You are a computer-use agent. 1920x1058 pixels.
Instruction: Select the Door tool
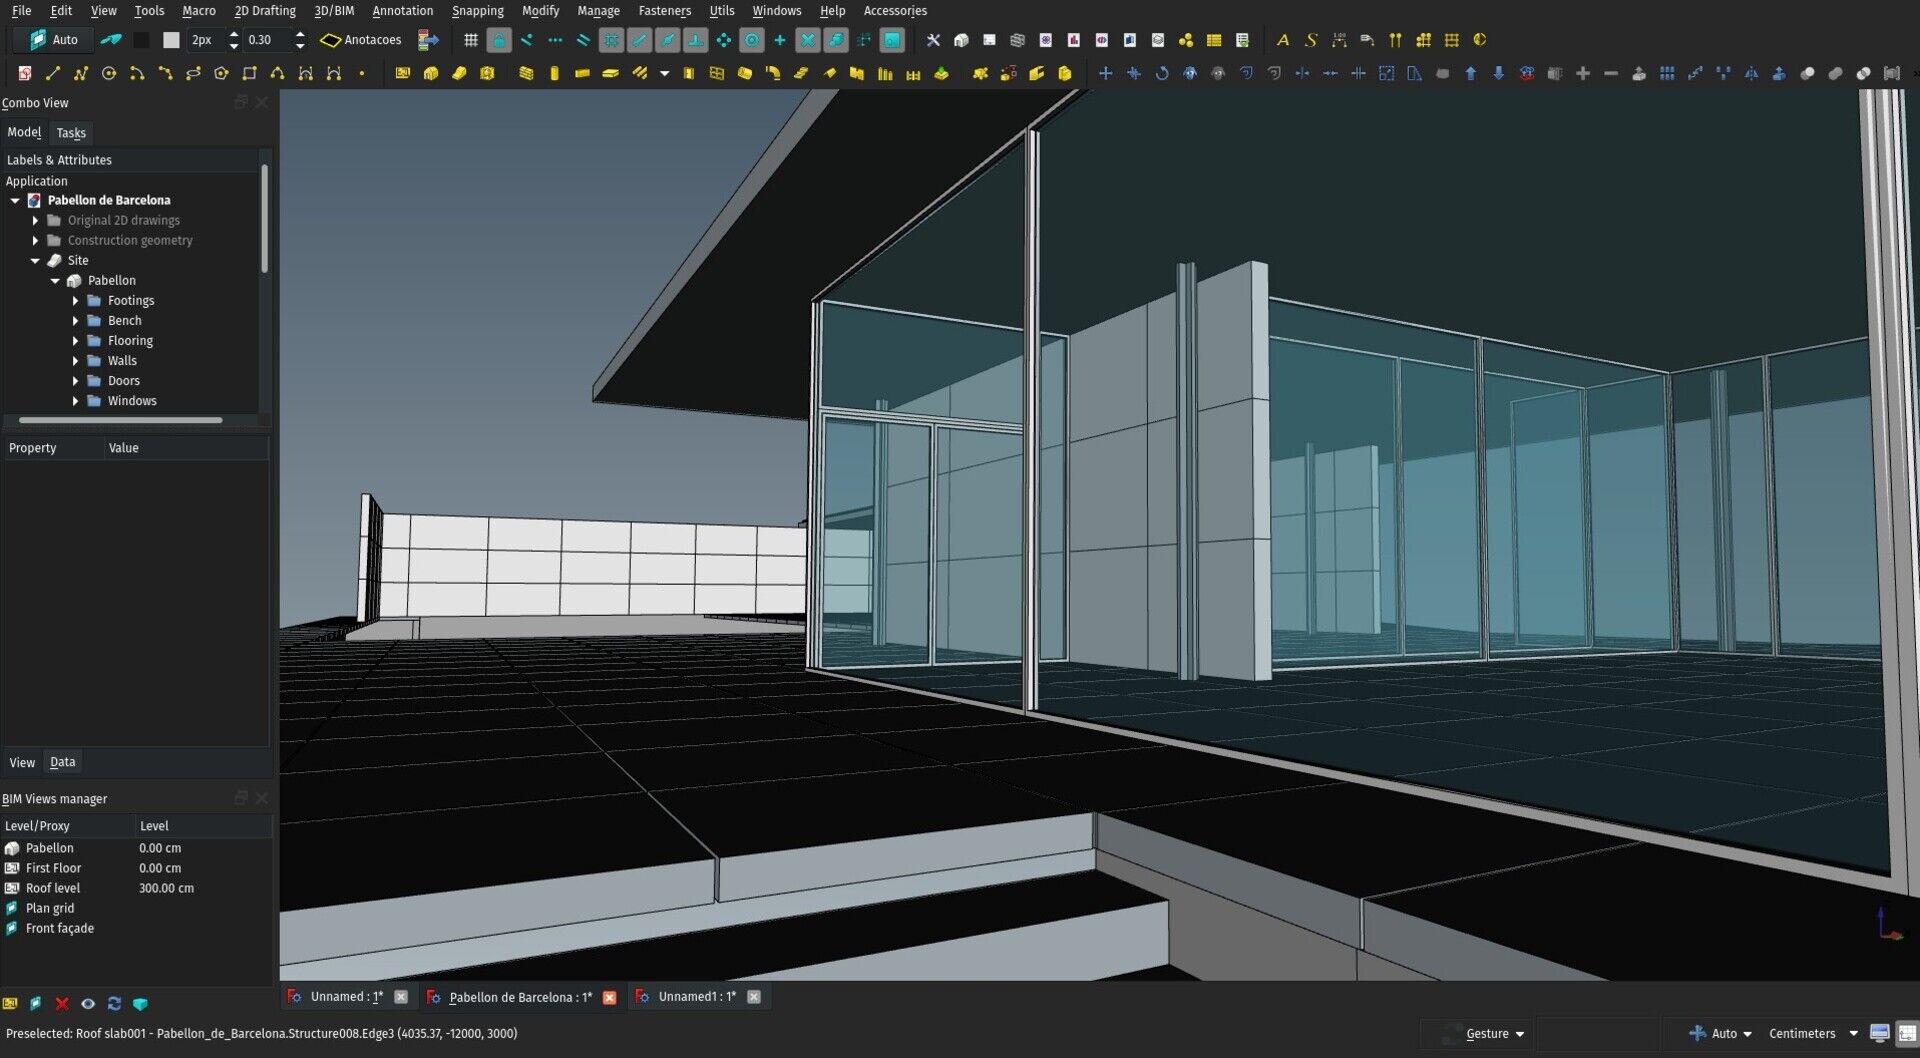[689, 73]
